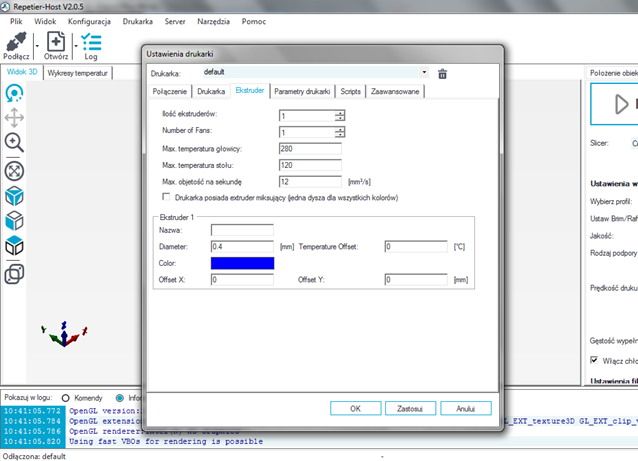Open the blue extruder Color swatch
Viewport: 638px width, 461px height.
click(243, 263)
